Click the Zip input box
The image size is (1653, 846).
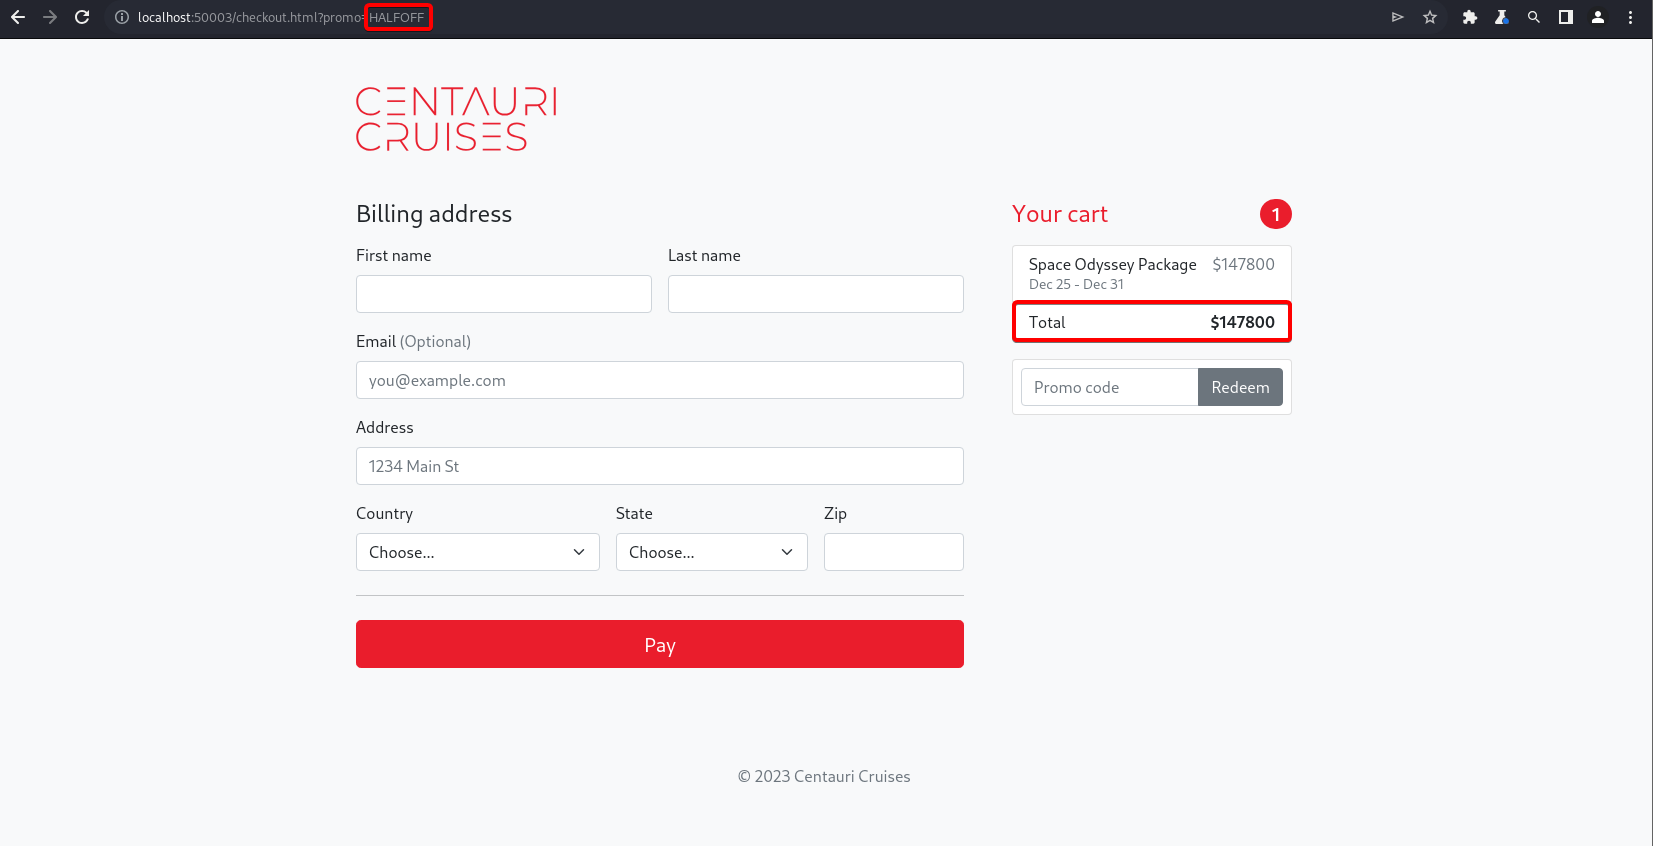[x=893, y=552]
